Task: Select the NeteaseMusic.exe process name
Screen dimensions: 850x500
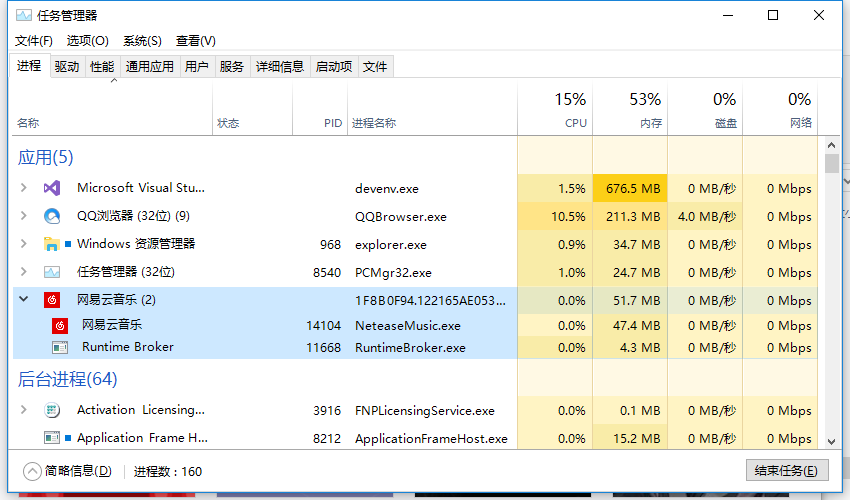Action: point(408,326)
